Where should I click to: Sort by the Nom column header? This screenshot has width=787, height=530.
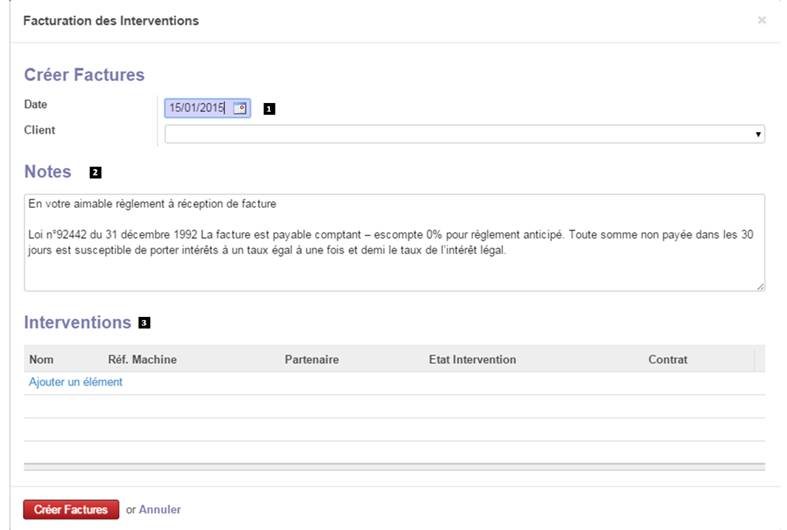coord(41,359)
